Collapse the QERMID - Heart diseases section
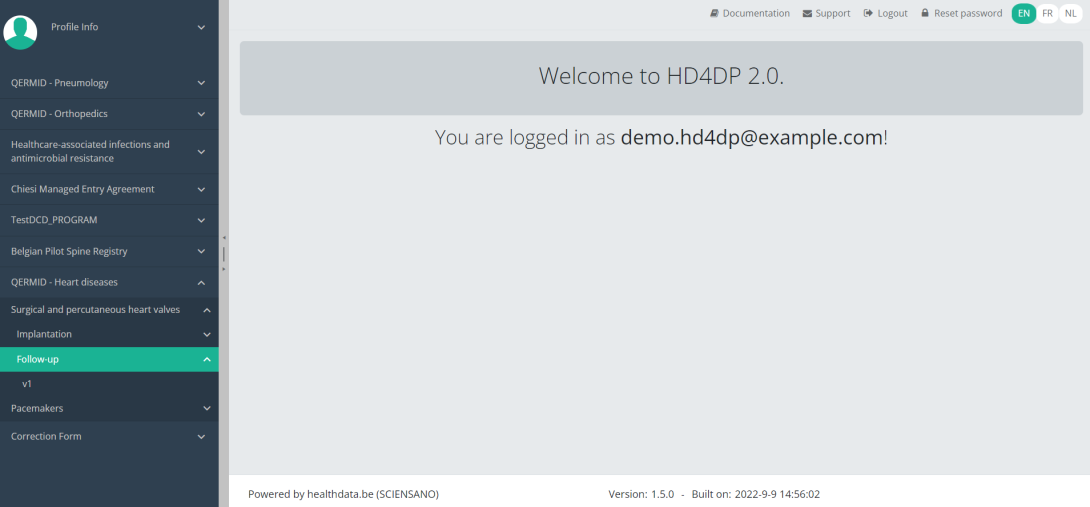 201,283
